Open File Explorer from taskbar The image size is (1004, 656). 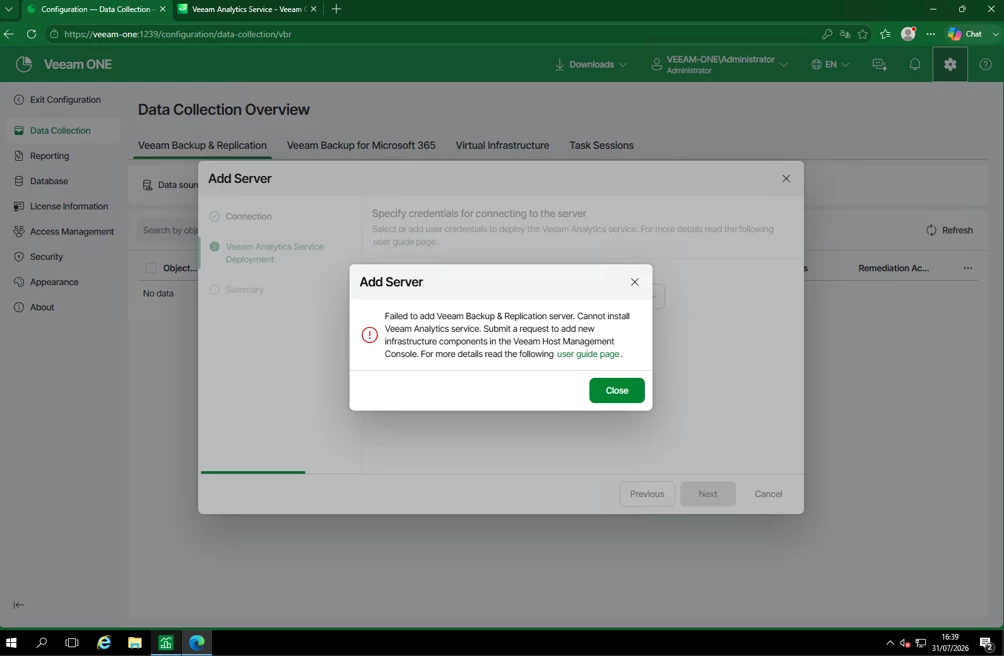(134, 643)
